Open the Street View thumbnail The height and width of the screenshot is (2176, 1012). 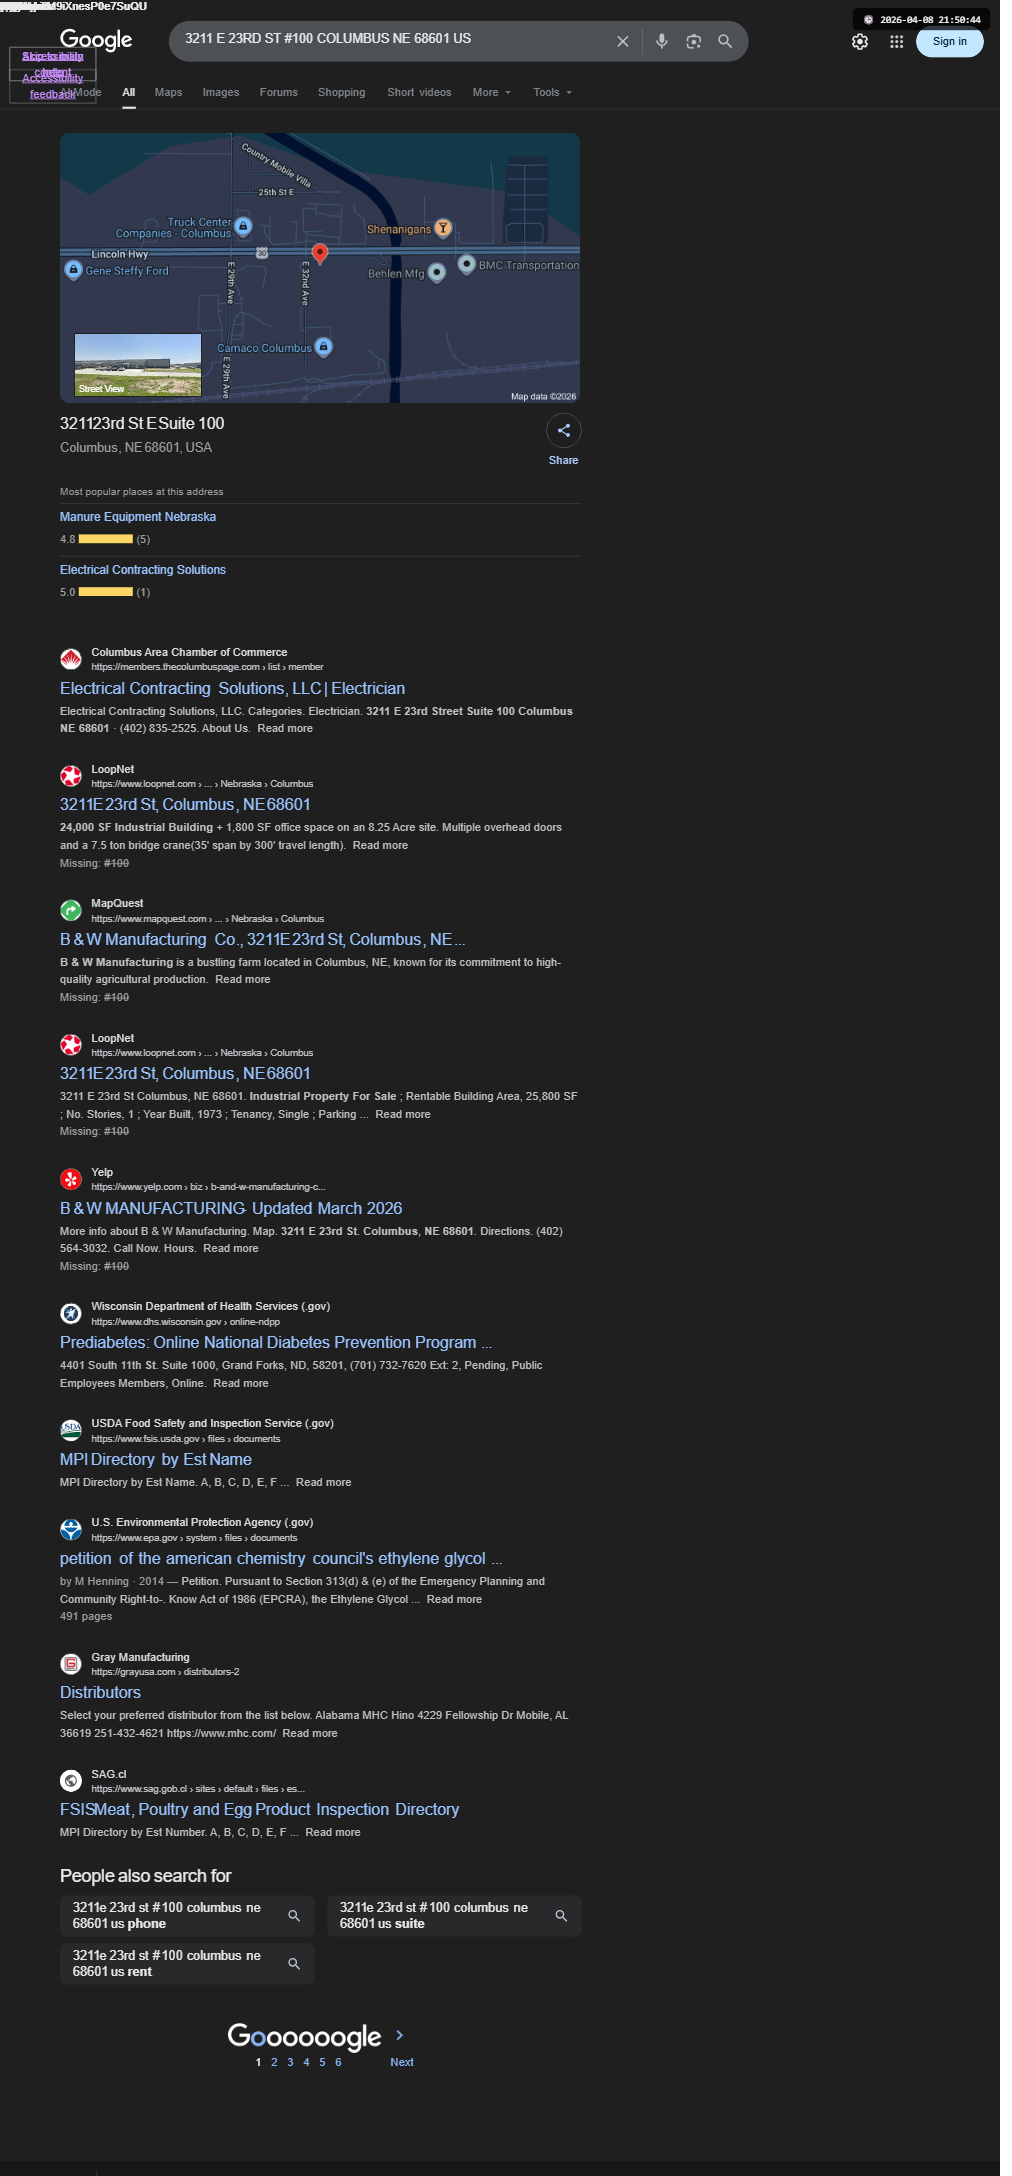(x=138, y=365)
